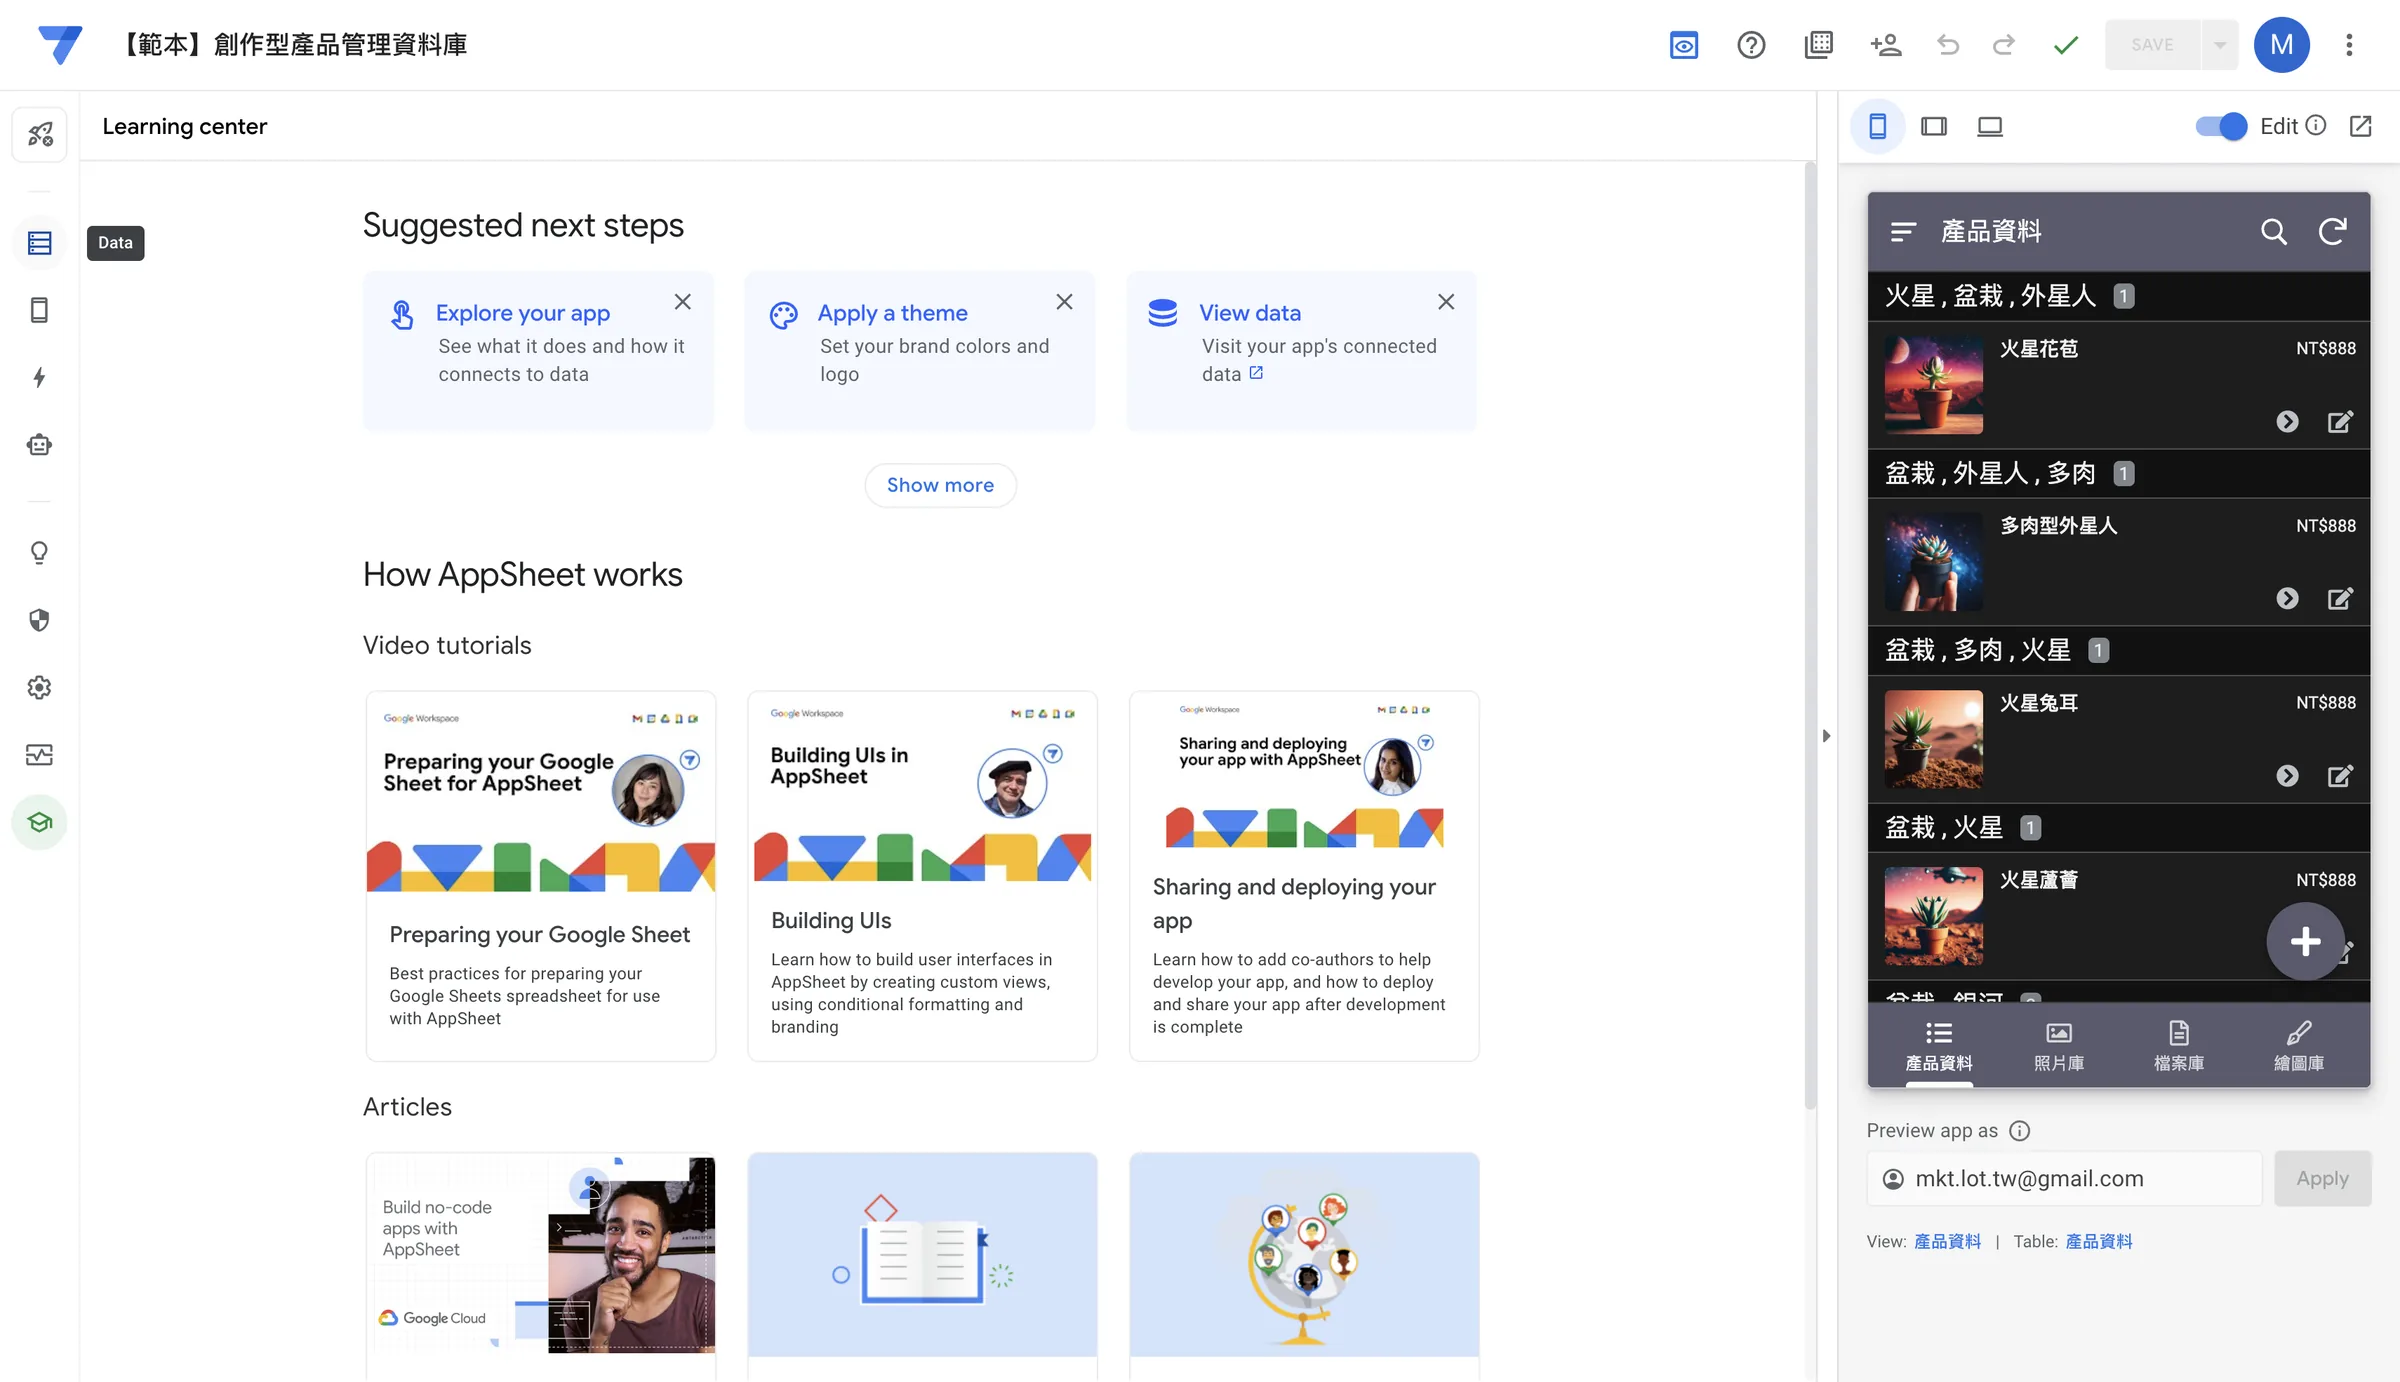Click the sync refresh icon in app preview
Viewport: 2400px width, 1382px height.
click(x=2332, y=232)
